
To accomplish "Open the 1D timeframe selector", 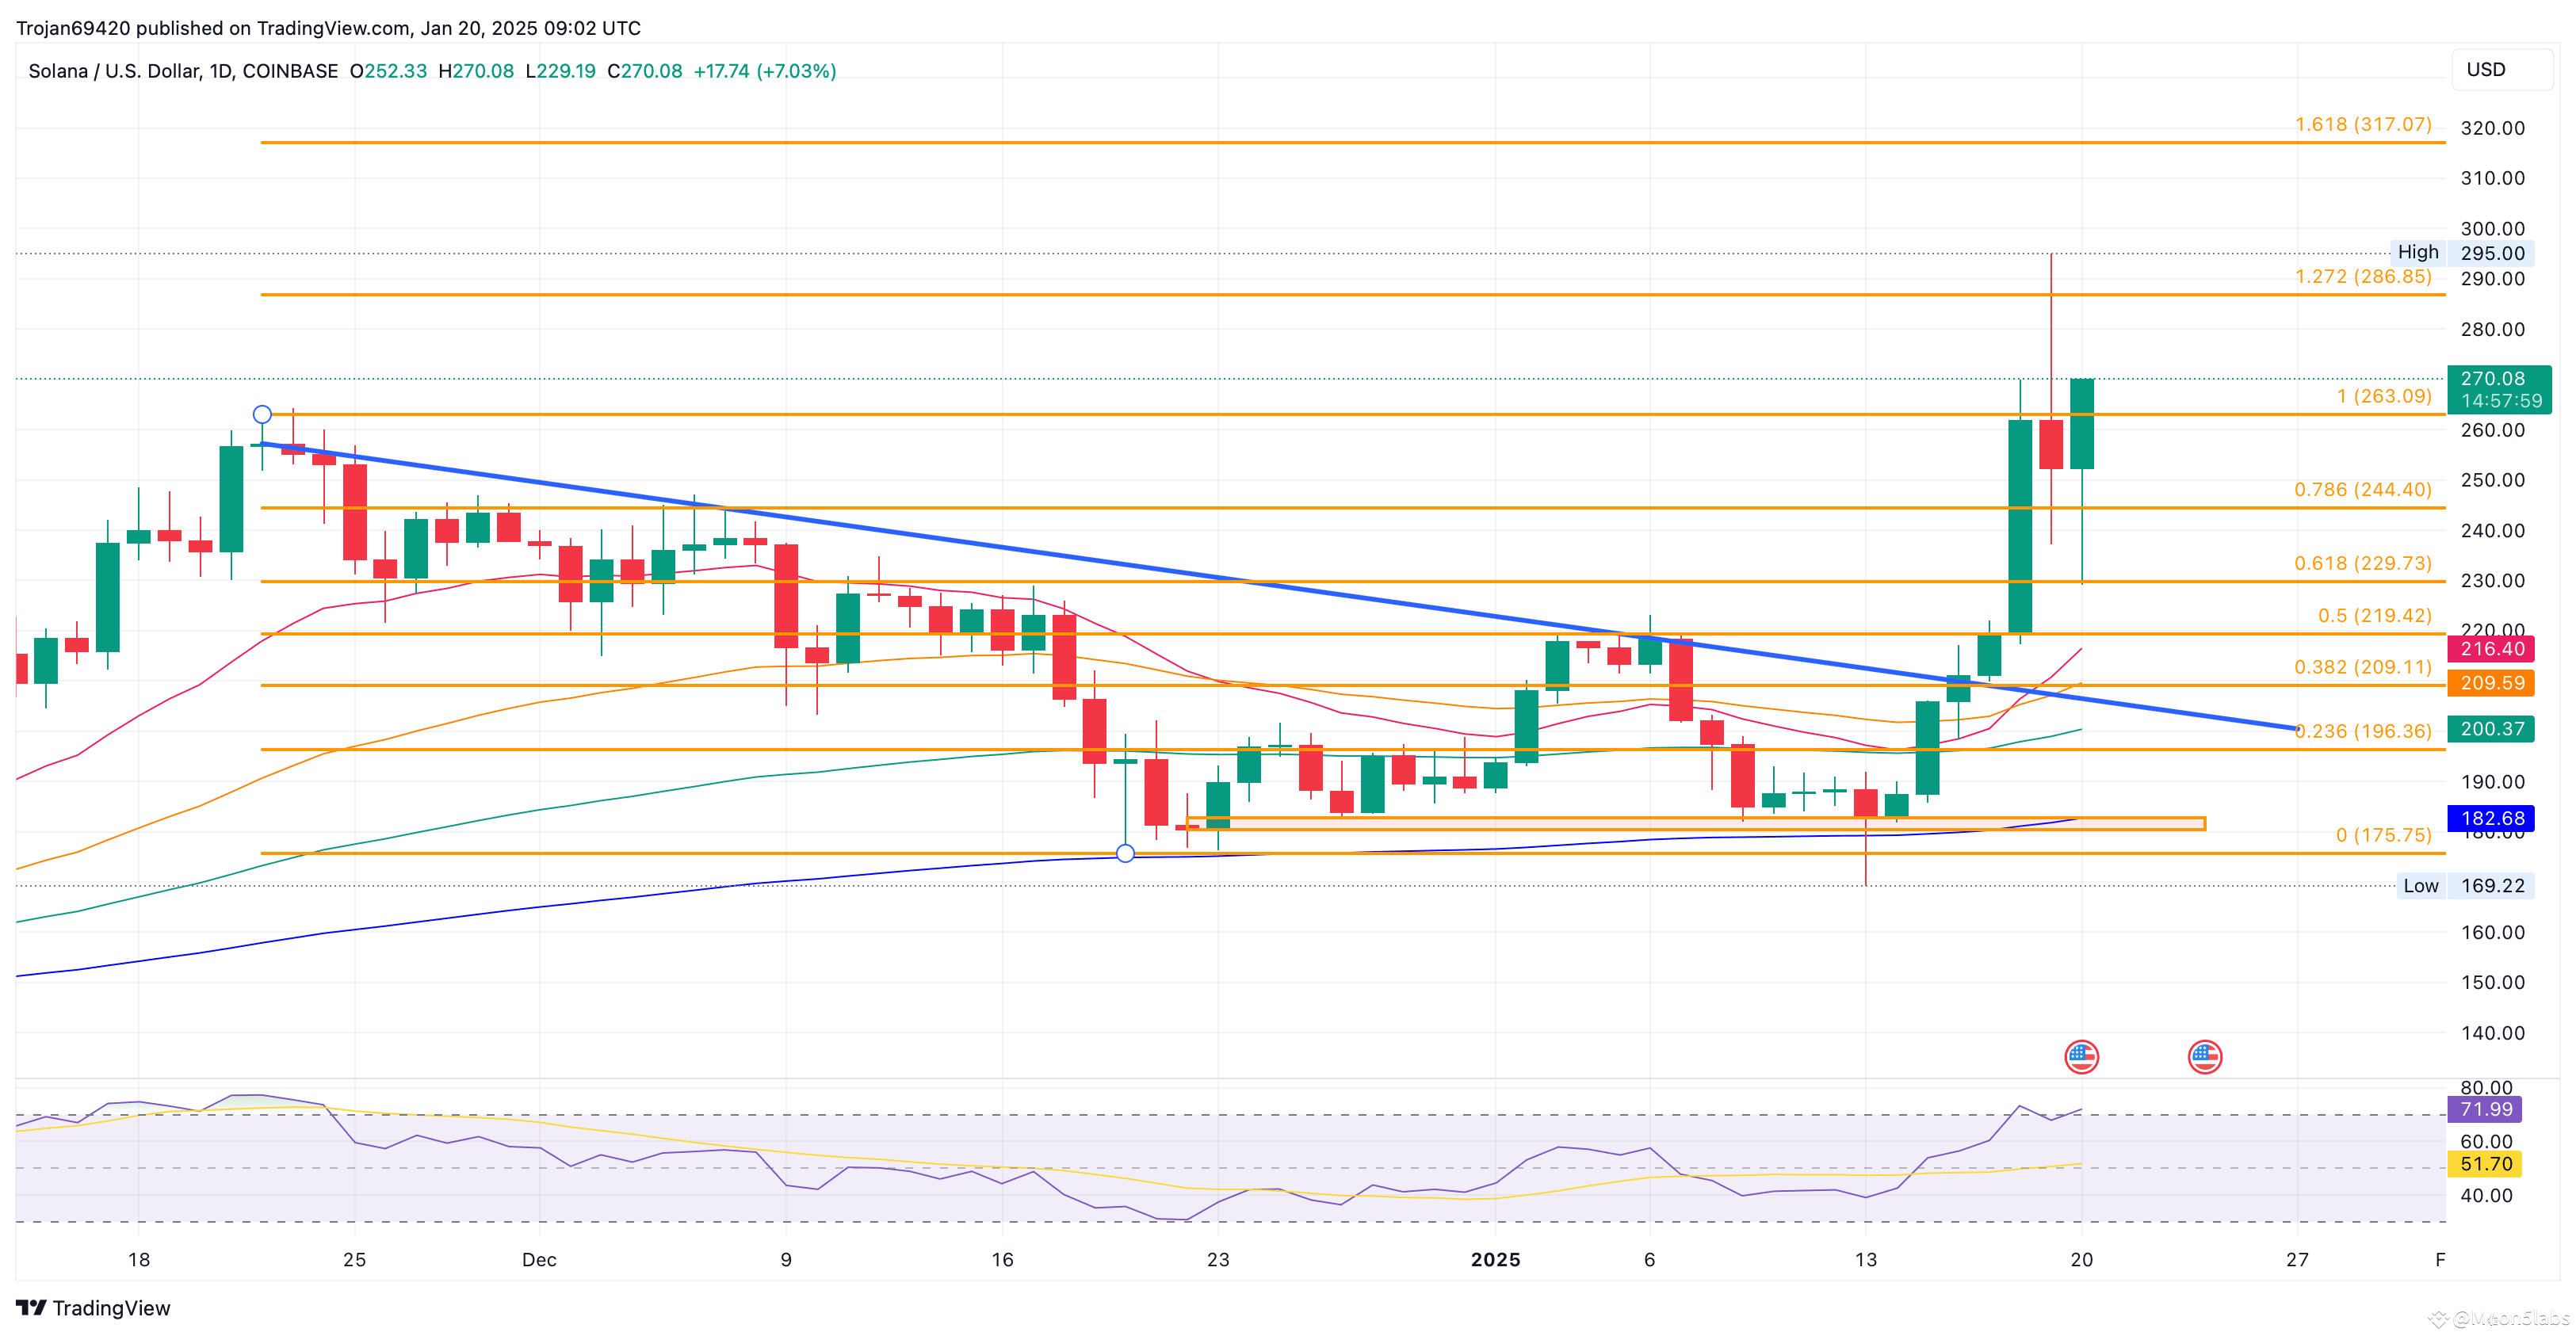I will click(x=222, y=71).
